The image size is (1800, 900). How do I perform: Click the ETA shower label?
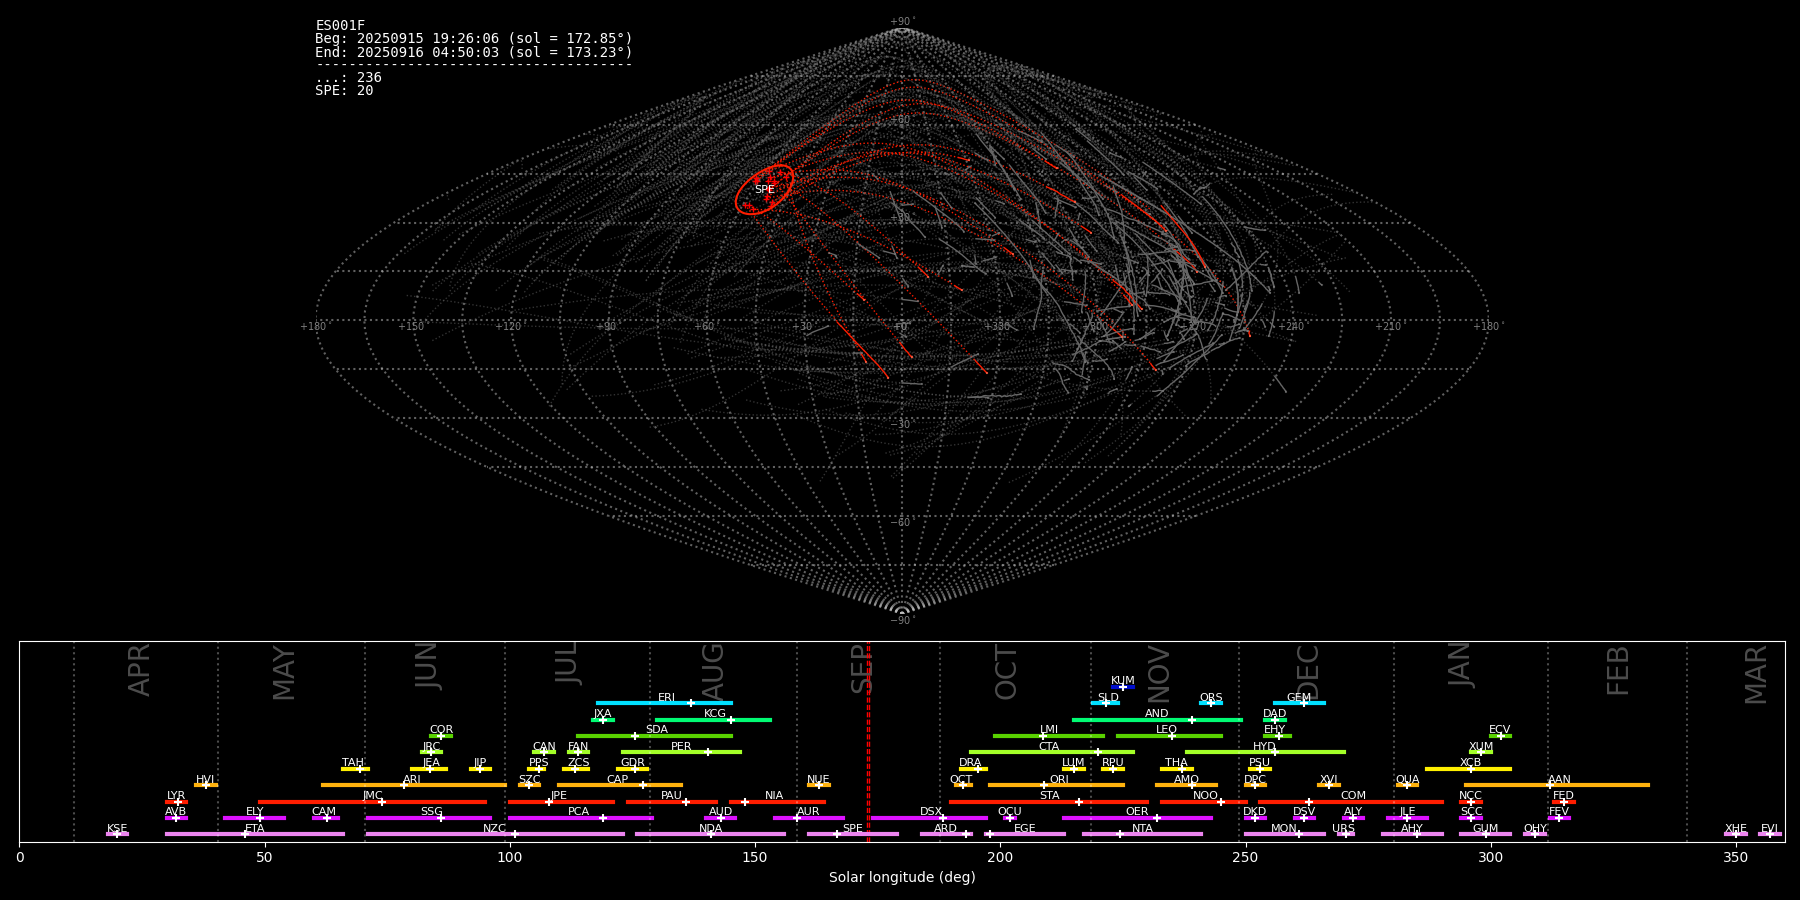(x=255, y=829)
